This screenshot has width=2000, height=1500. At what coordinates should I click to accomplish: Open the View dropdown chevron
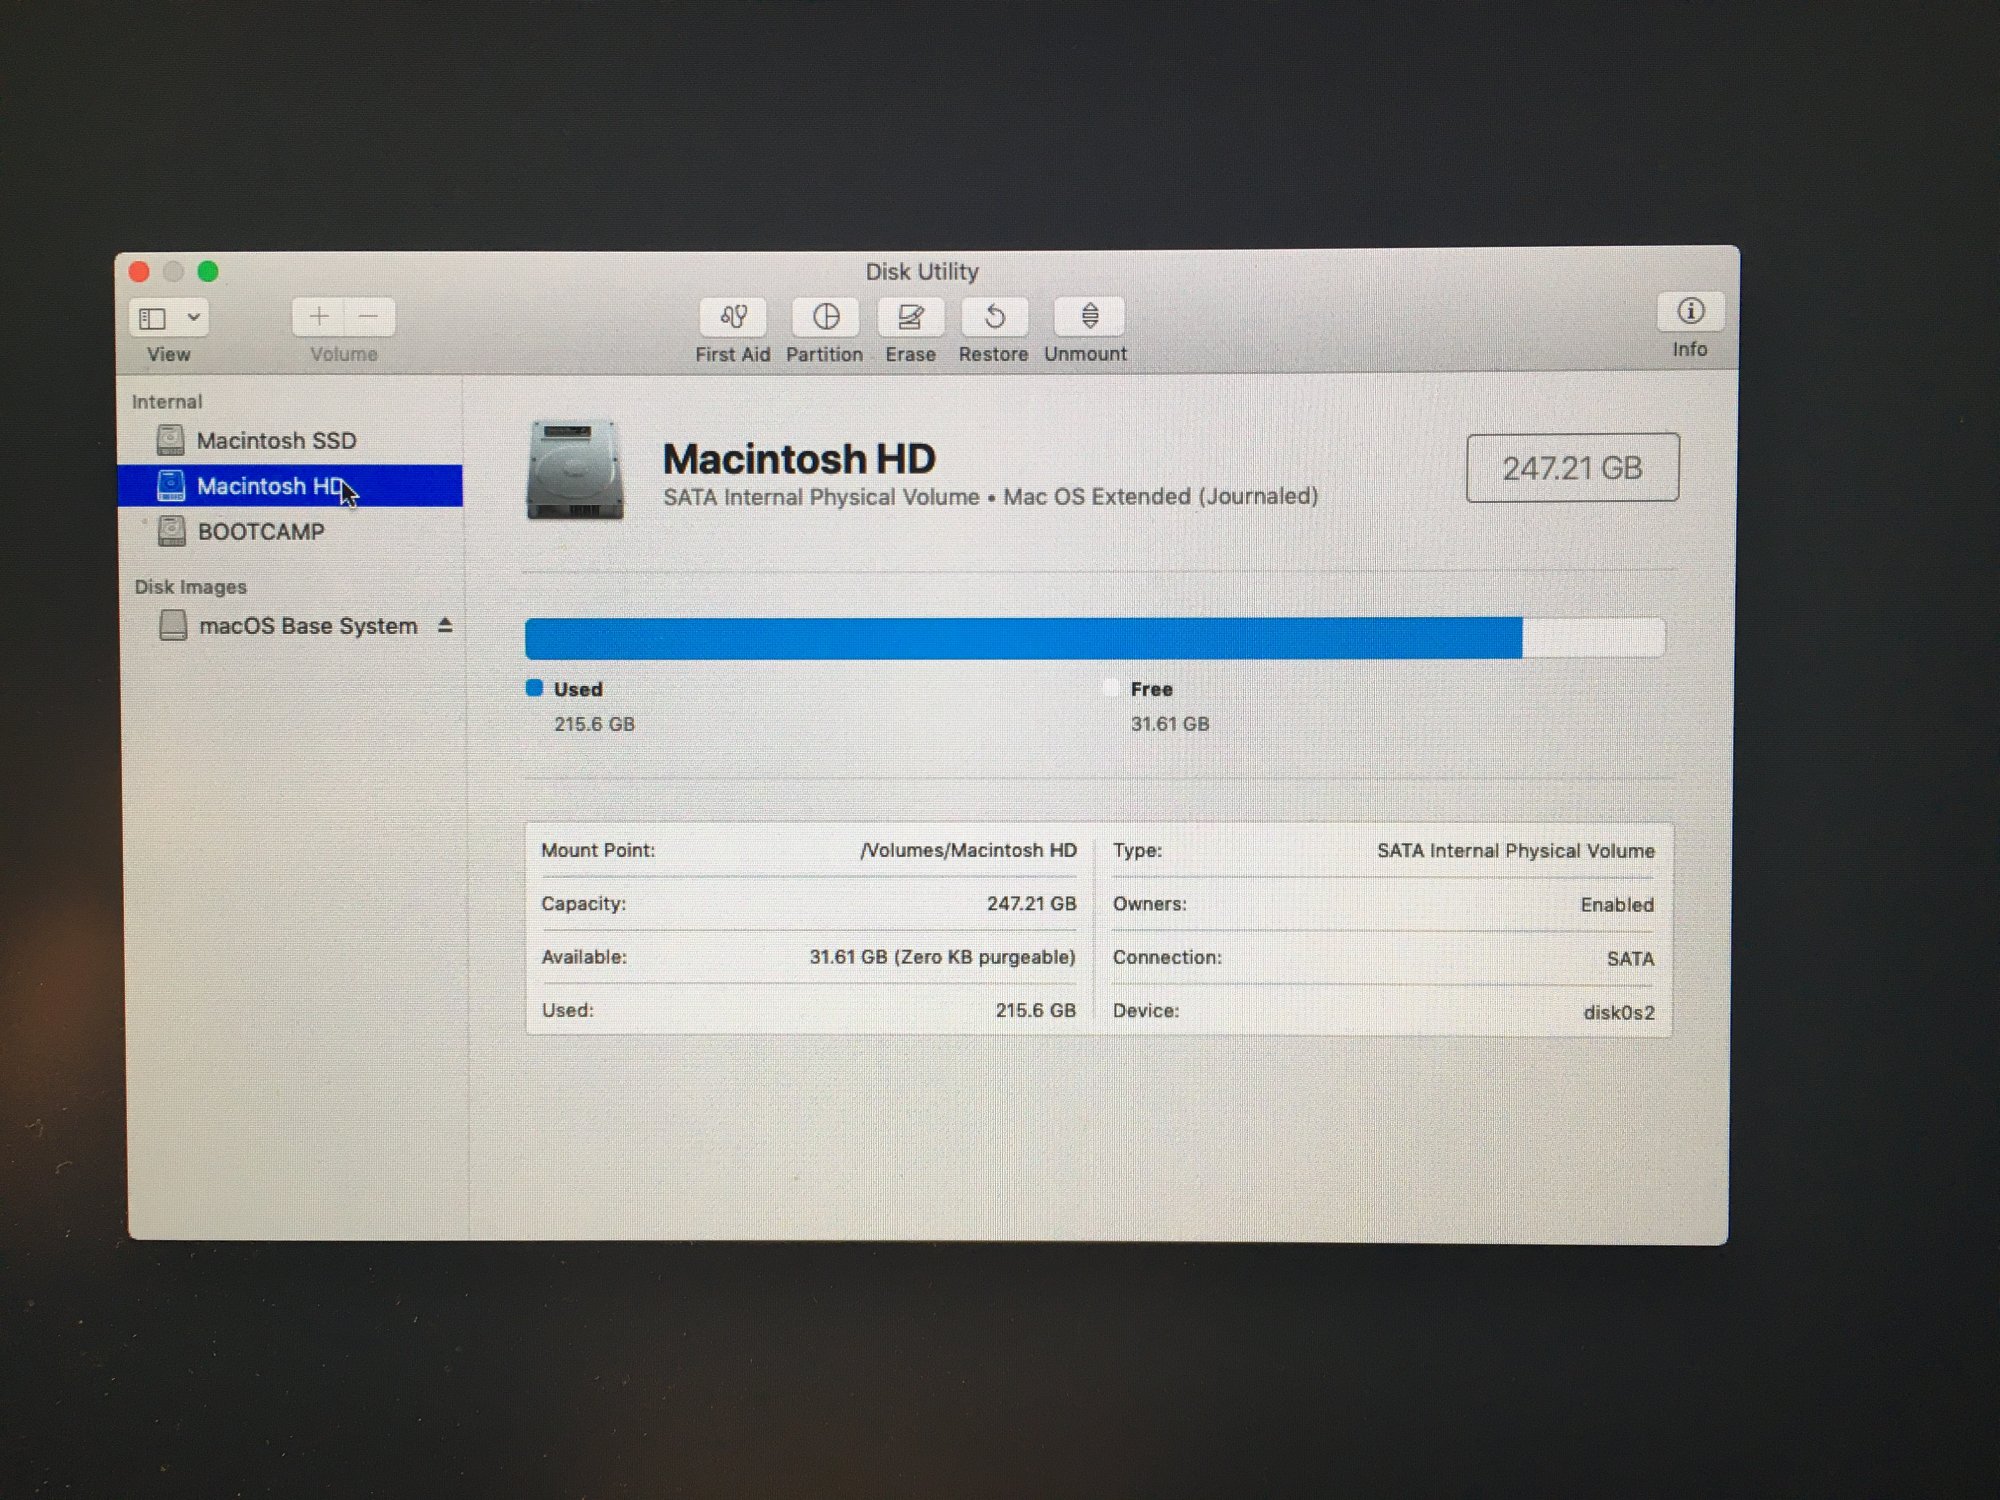(x=194, y=318)
